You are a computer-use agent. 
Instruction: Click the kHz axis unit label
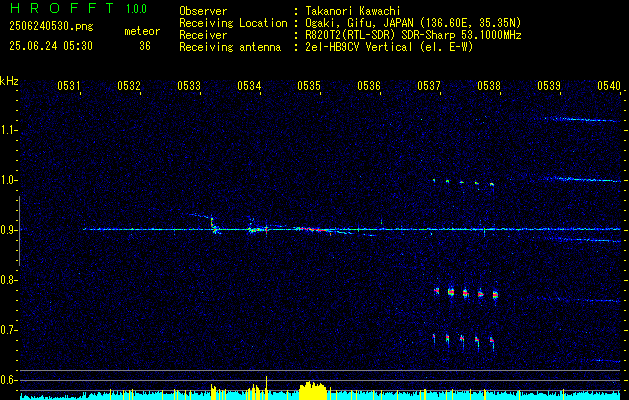tap(9, 81)
